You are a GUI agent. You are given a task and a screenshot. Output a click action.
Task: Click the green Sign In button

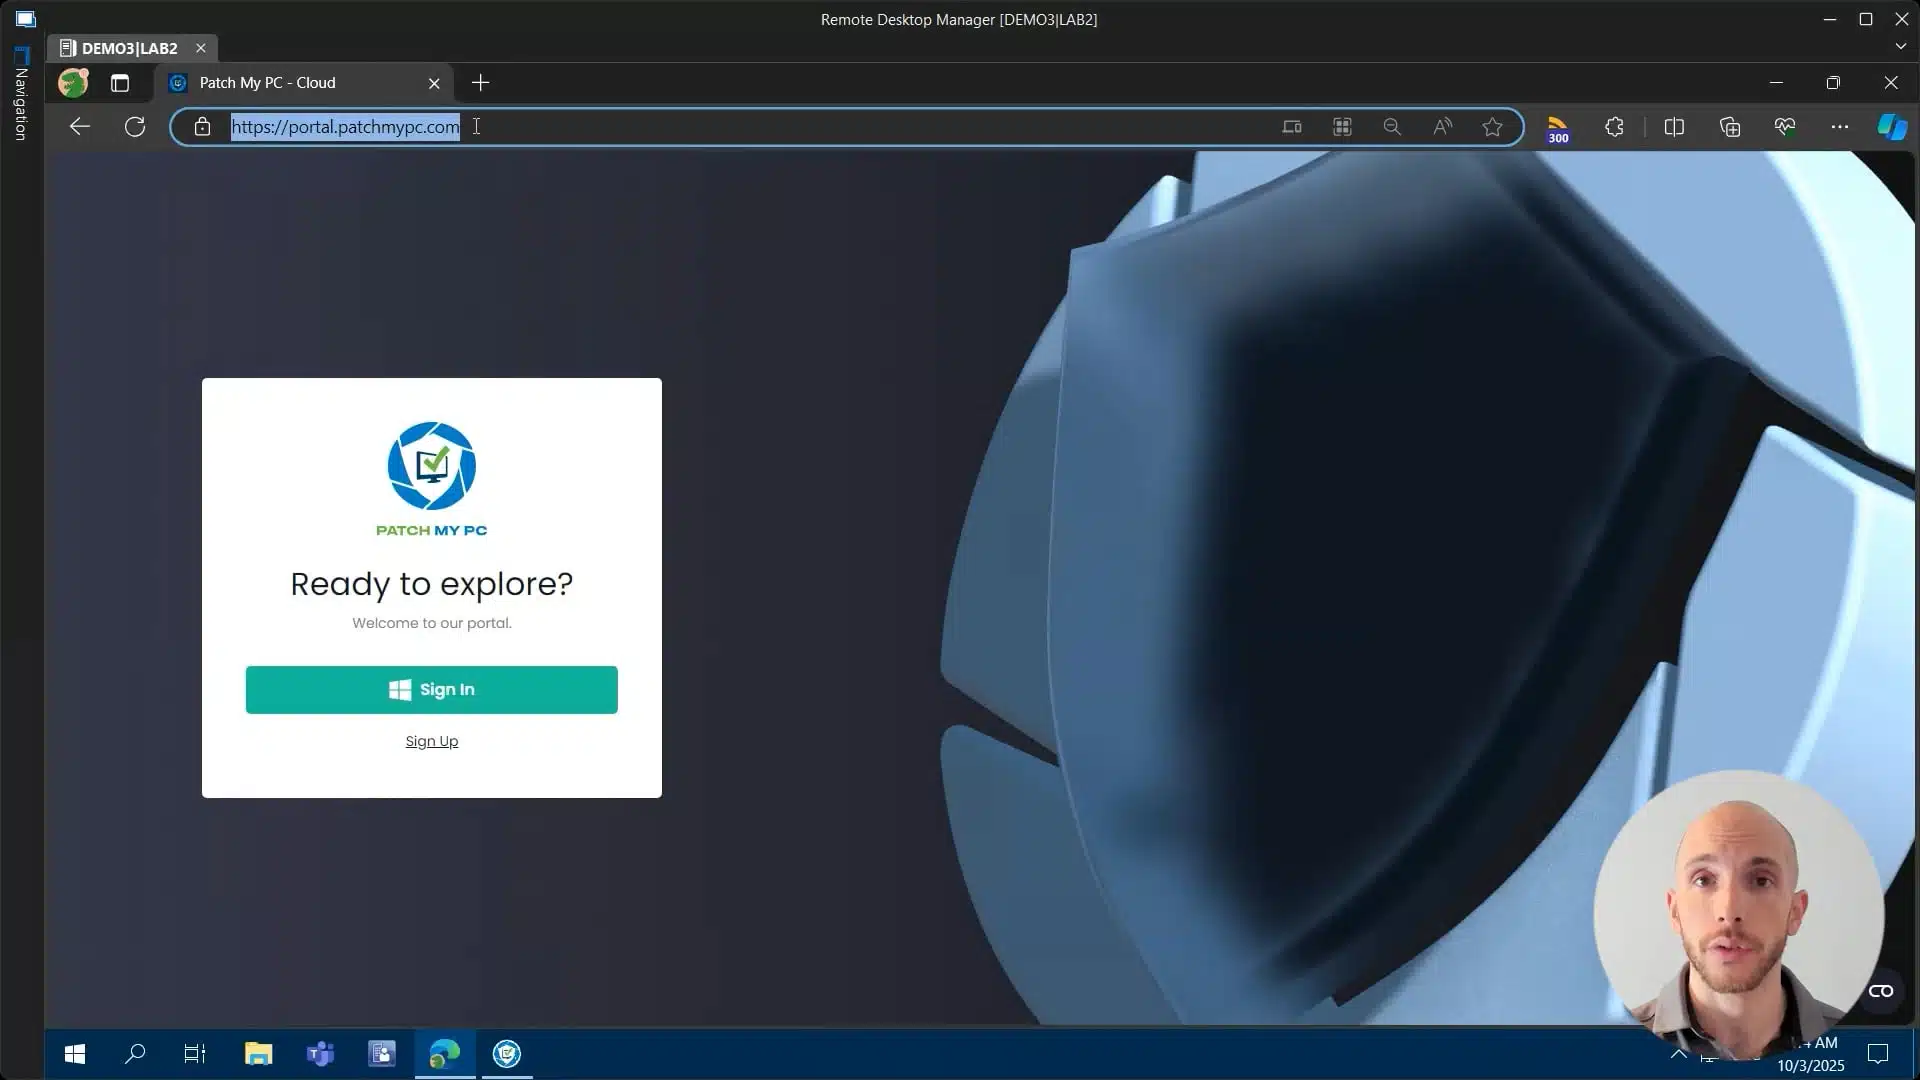[x=431, y=690]
